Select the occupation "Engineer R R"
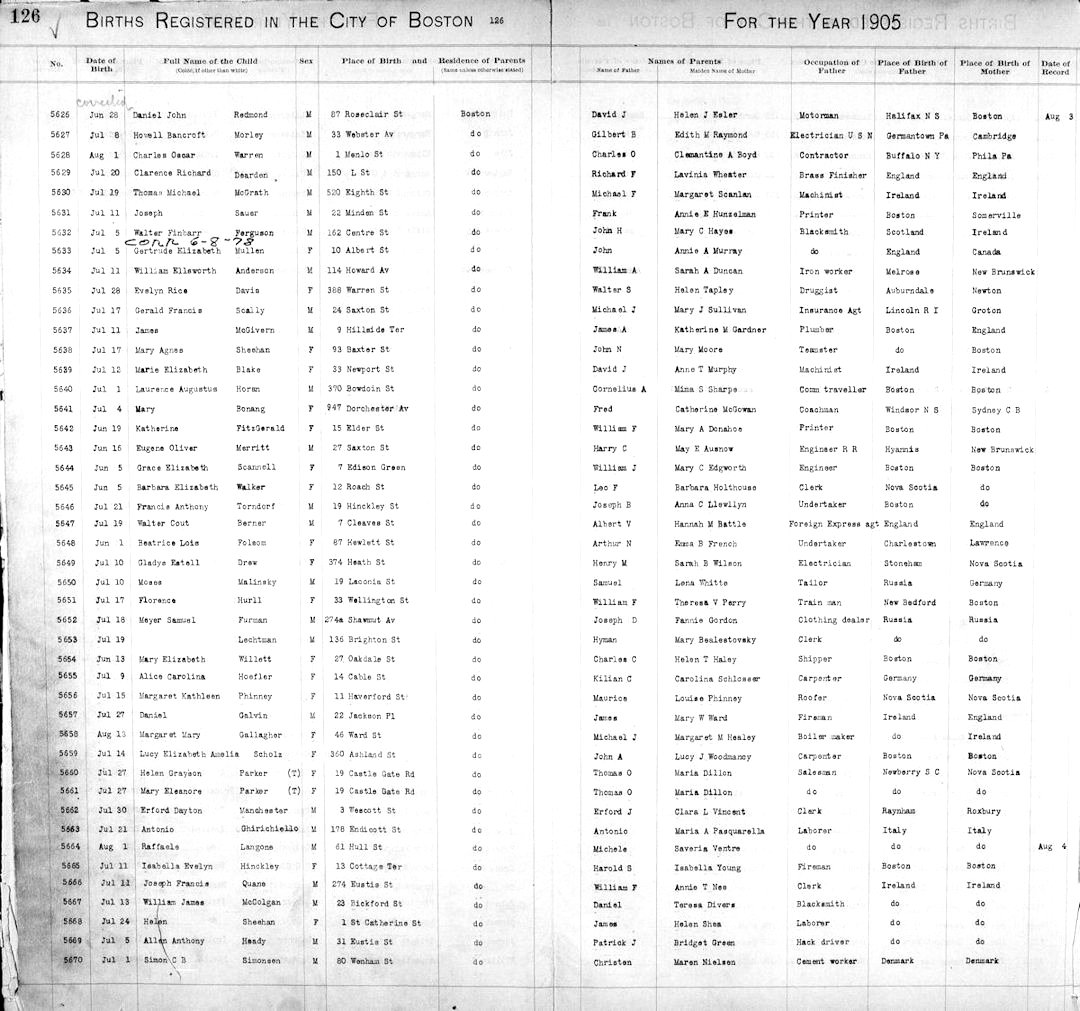 (829, 449)
